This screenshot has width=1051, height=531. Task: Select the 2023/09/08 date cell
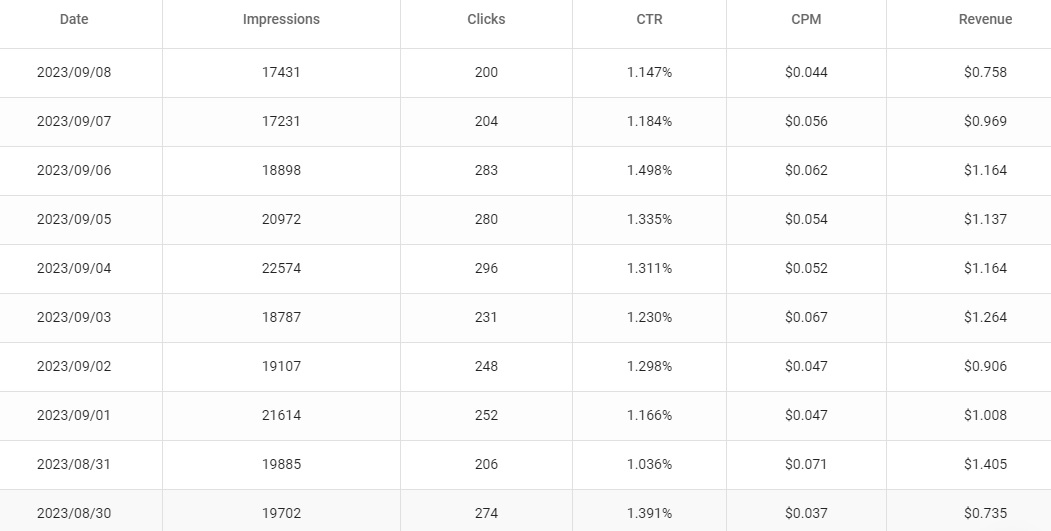click(74, 72)
